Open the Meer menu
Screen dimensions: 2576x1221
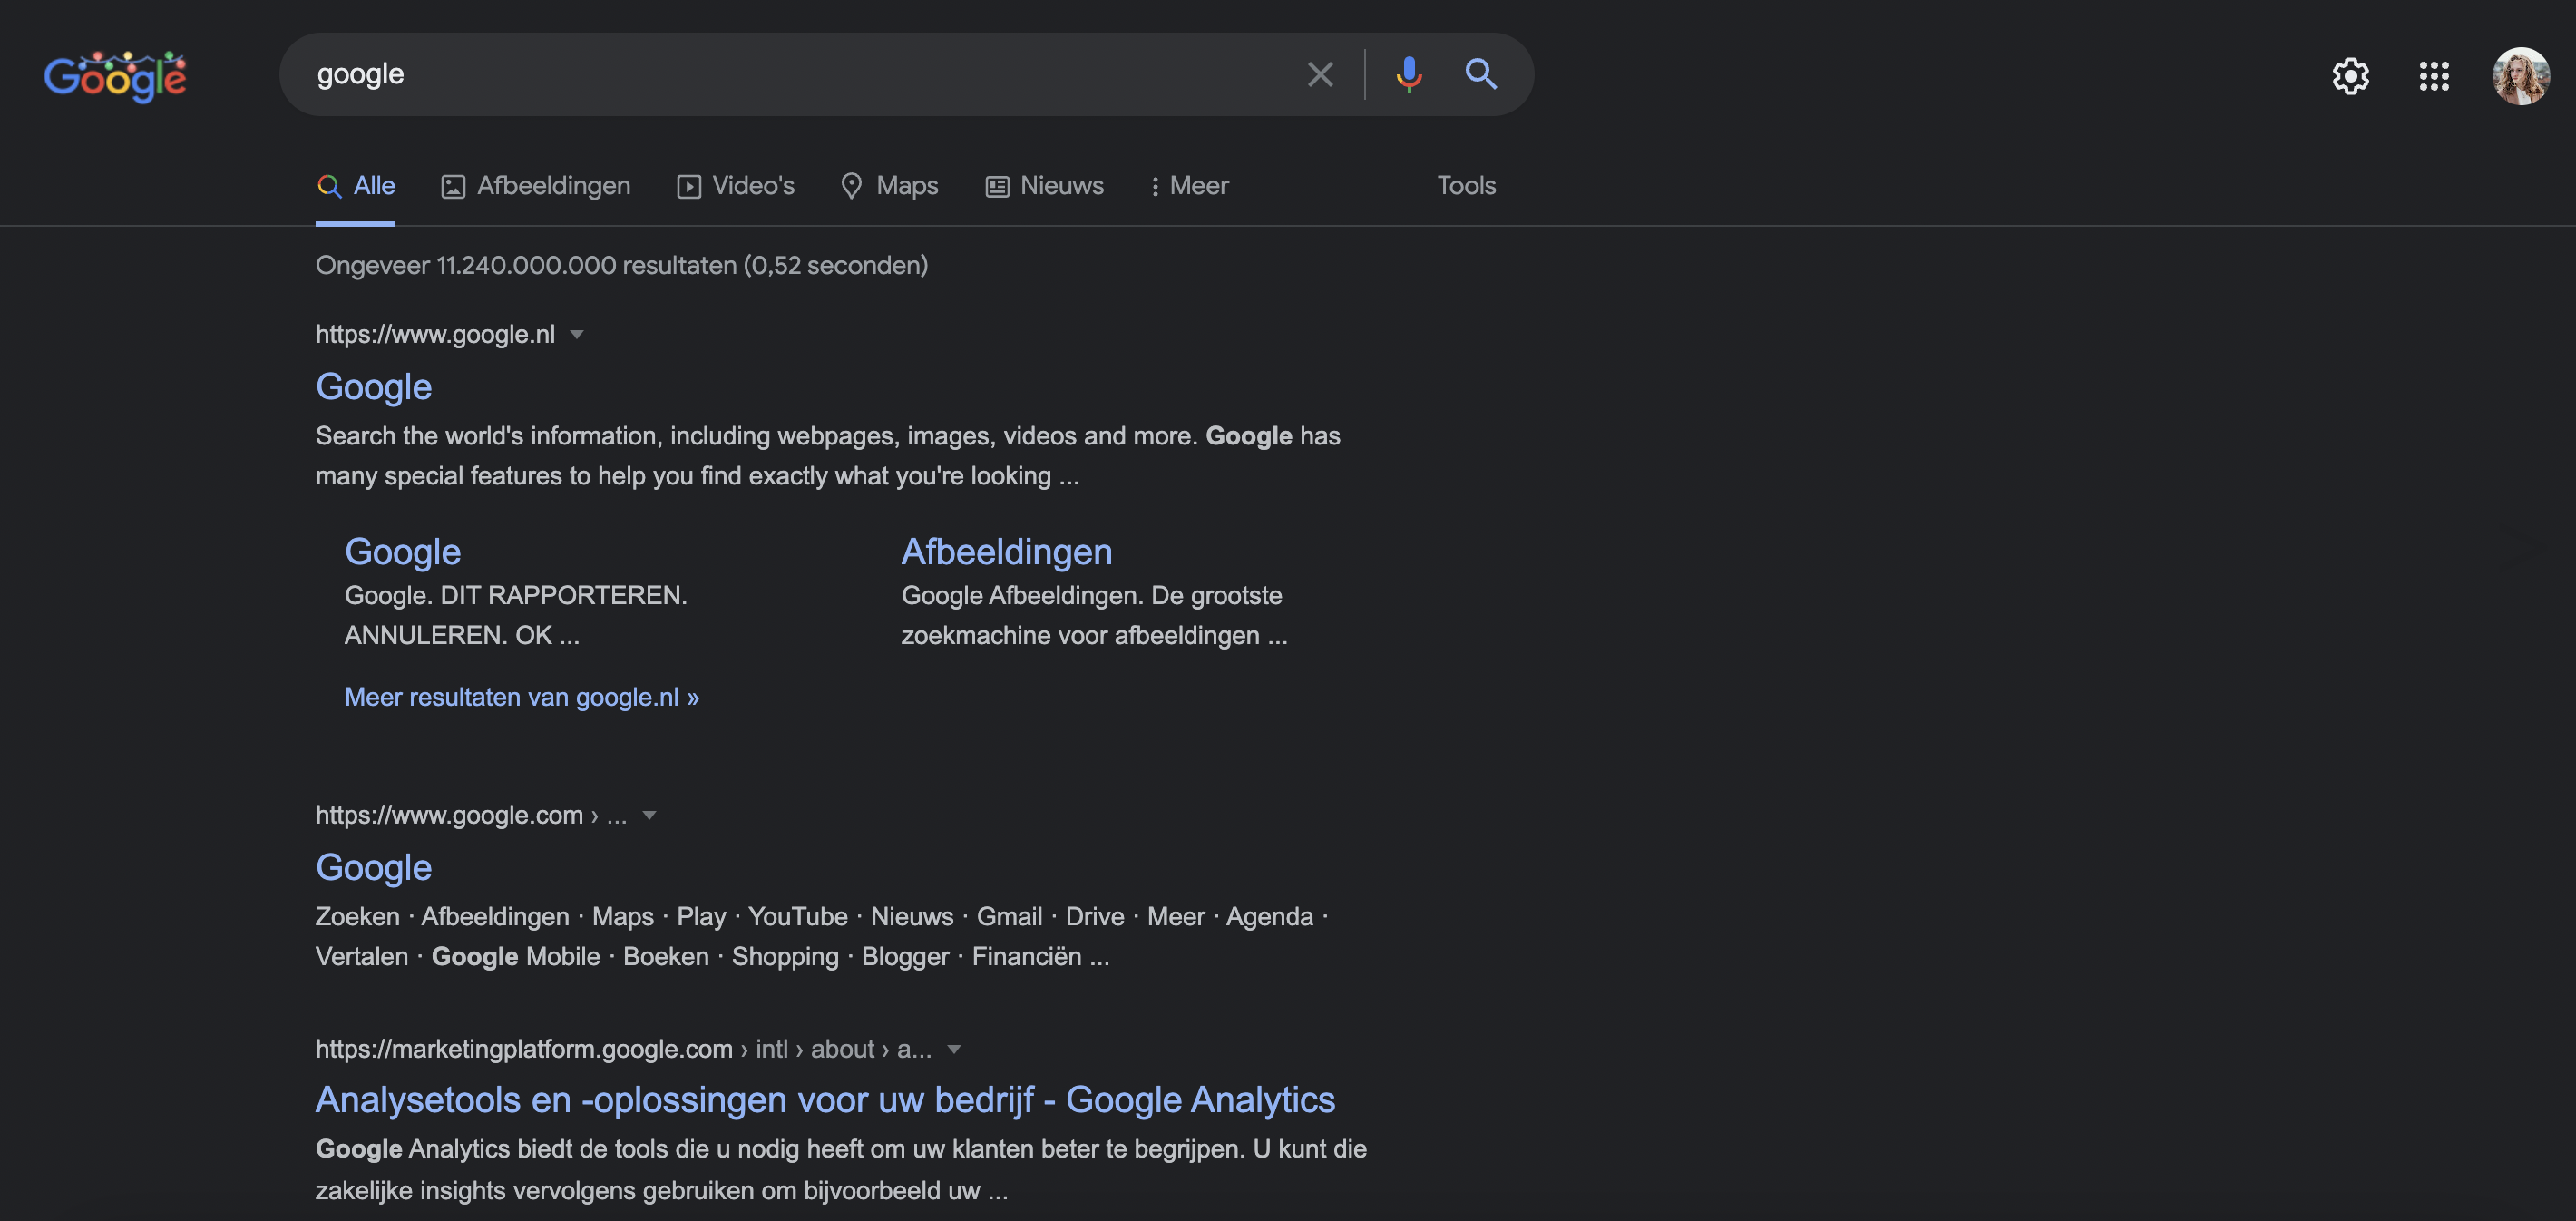coord(1188,186)
